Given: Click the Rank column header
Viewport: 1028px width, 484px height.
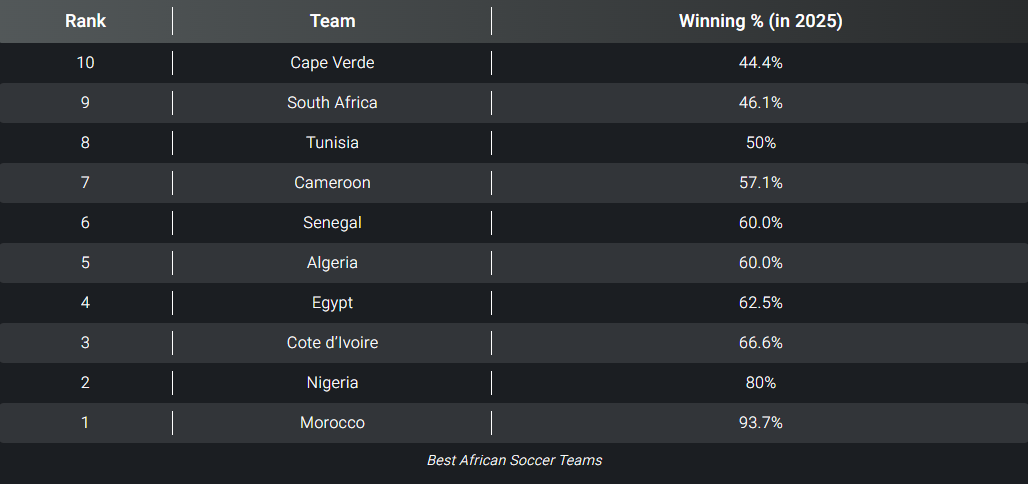Looking at the screenshot, I should [85, 21].
